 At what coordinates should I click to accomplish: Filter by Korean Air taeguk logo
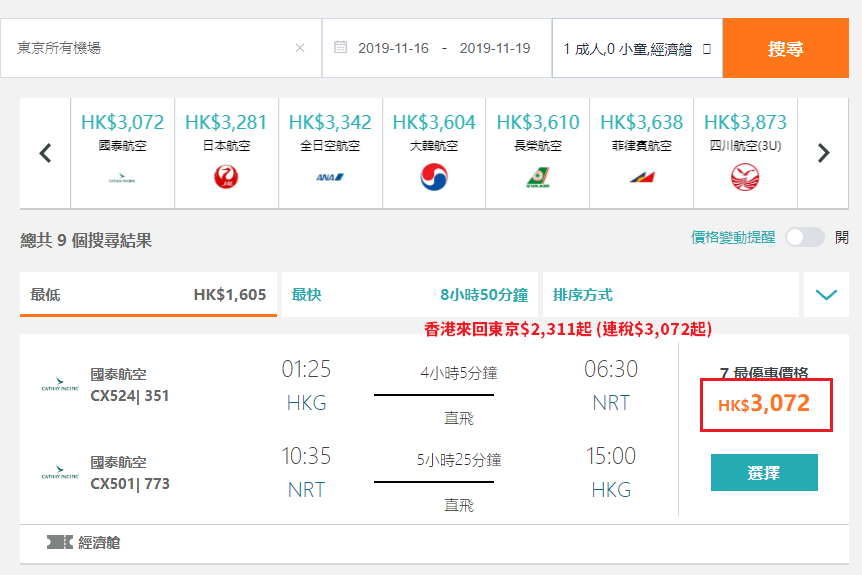coord(434,177)
